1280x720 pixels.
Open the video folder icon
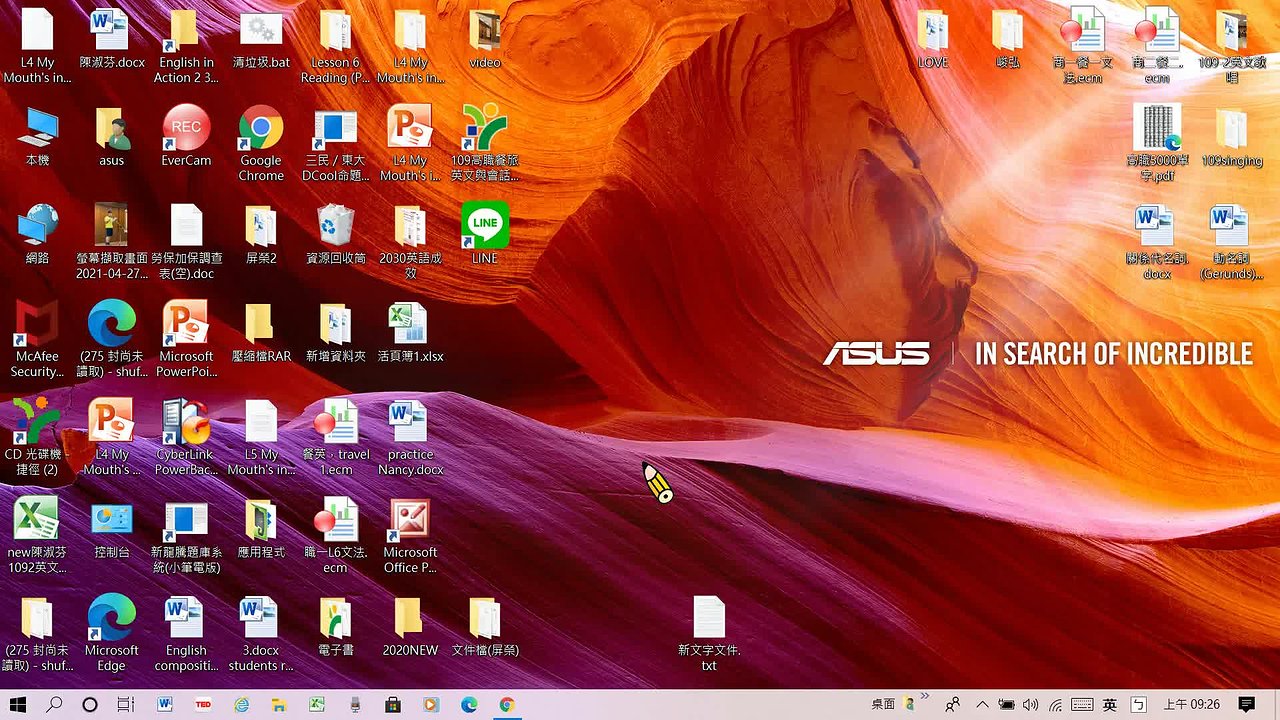[x=485, y=40]
